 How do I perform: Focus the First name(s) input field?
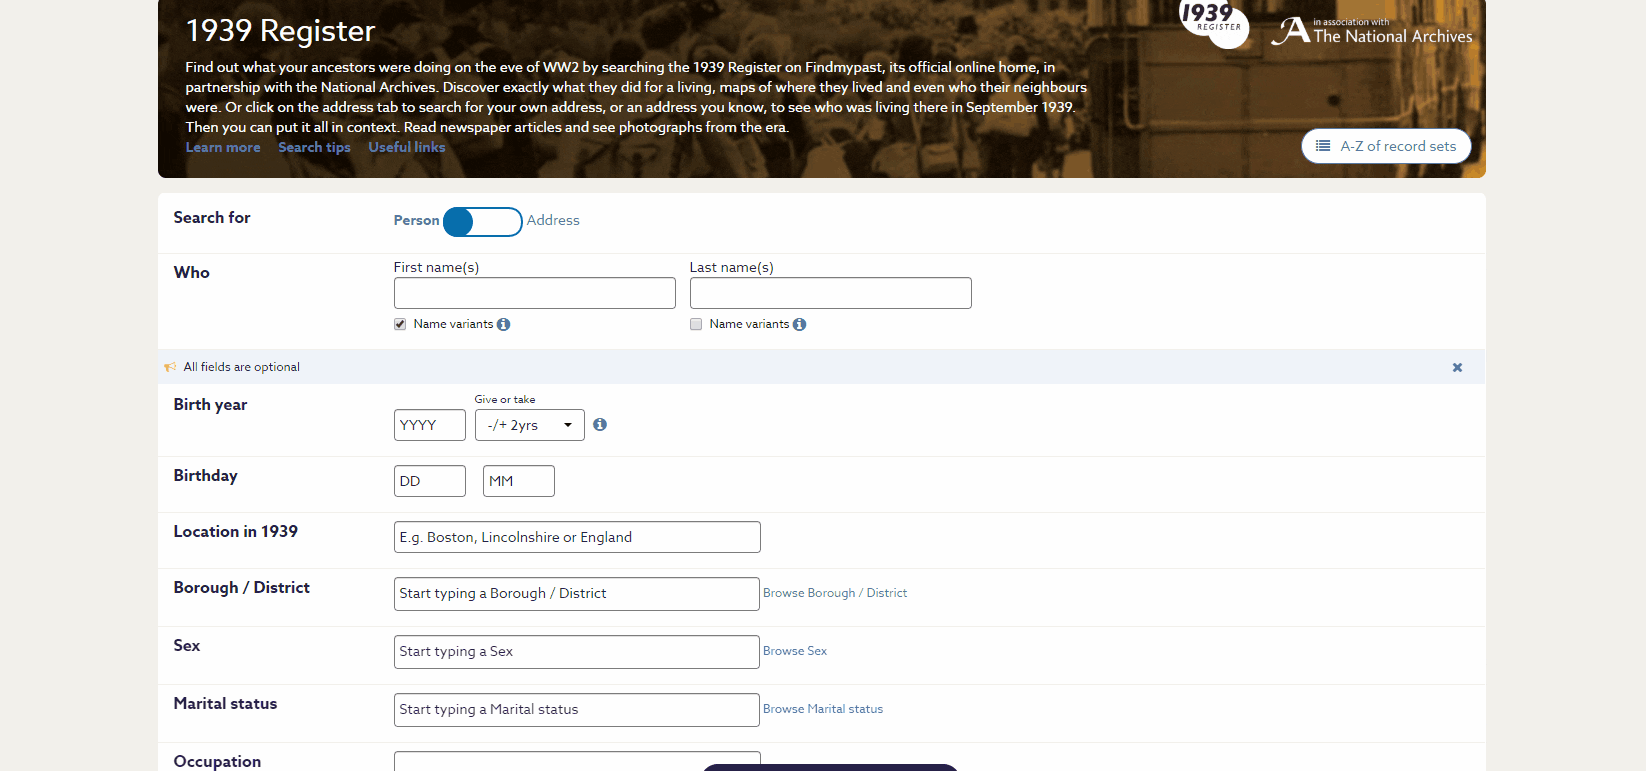pos(535,293)
